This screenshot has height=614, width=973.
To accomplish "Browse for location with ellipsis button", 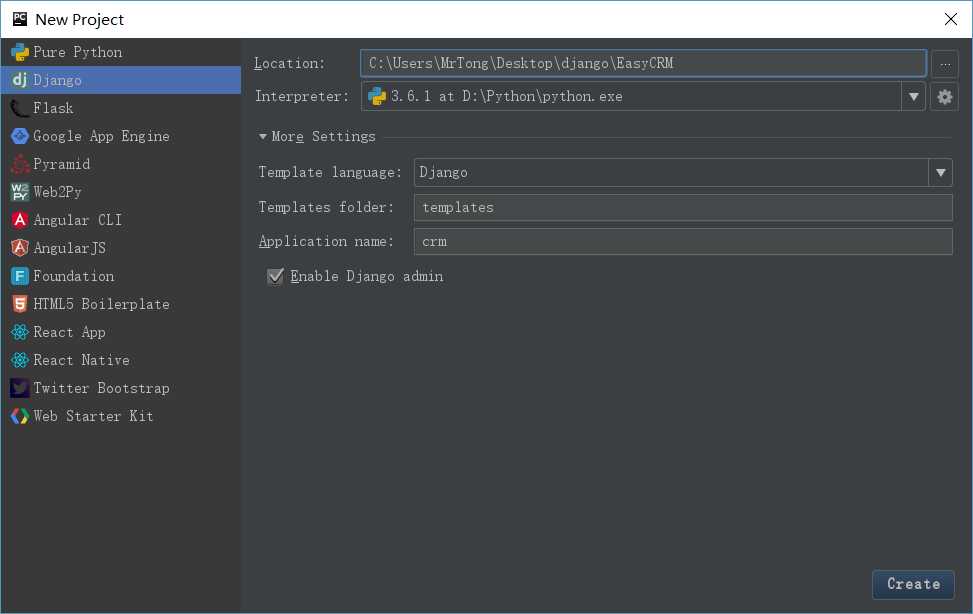I will 944,64.
